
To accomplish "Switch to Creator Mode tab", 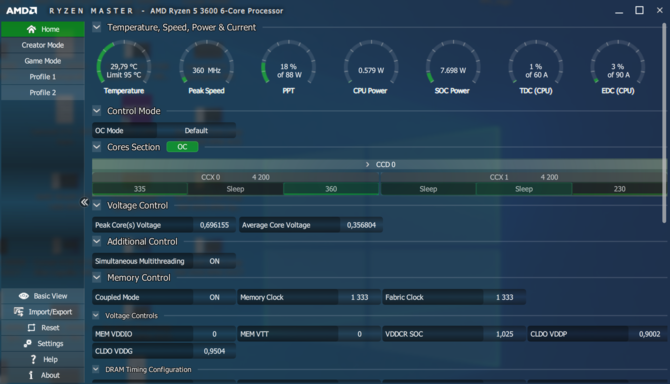I will click(x=43, y=45).
